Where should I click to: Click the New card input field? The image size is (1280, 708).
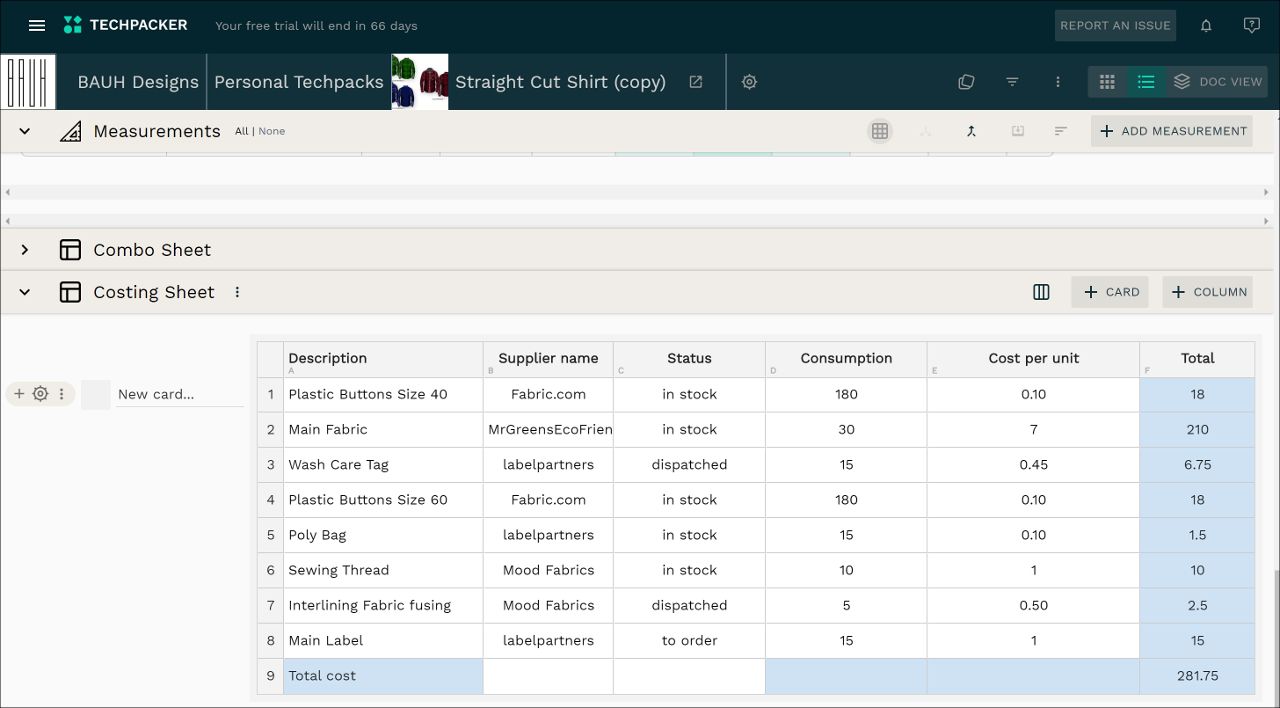point(180,394)
